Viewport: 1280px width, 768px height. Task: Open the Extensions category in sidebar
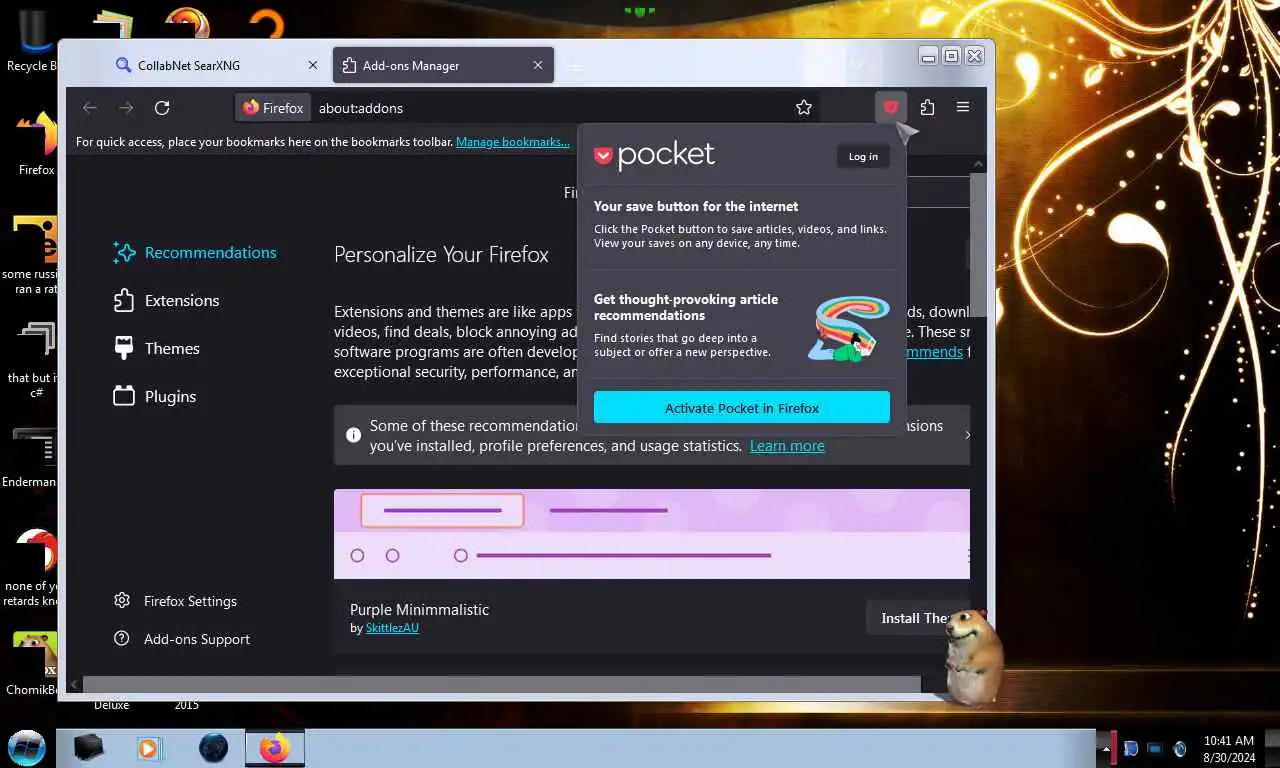[166, 300]
